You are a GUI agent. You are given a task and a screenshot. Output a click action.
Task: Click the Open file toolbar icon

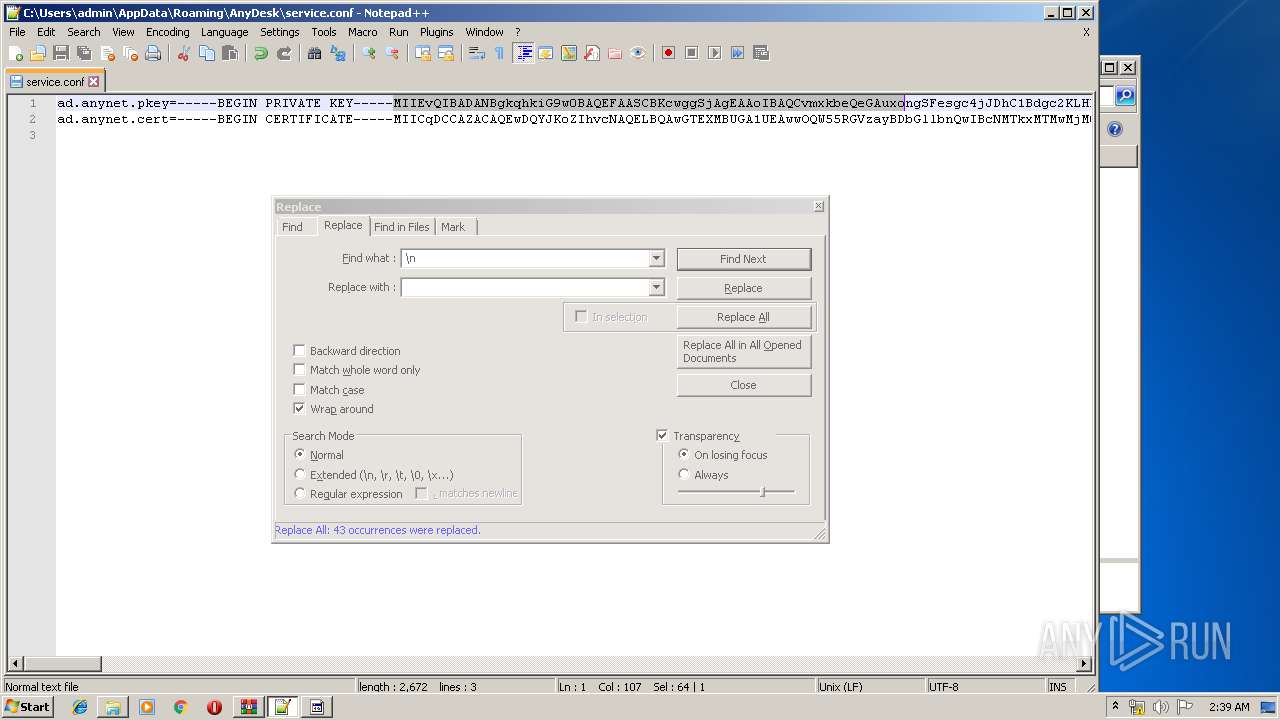click(x=38, y=53)
